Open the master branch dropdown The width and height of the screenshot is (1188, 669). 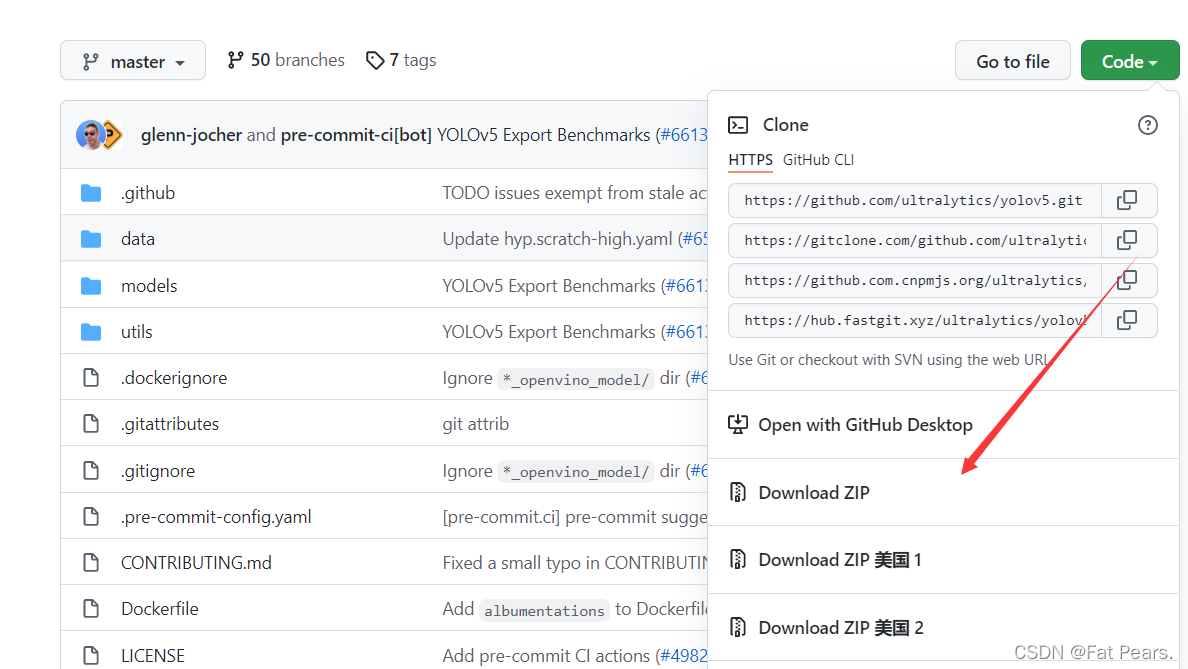(133, 61)
